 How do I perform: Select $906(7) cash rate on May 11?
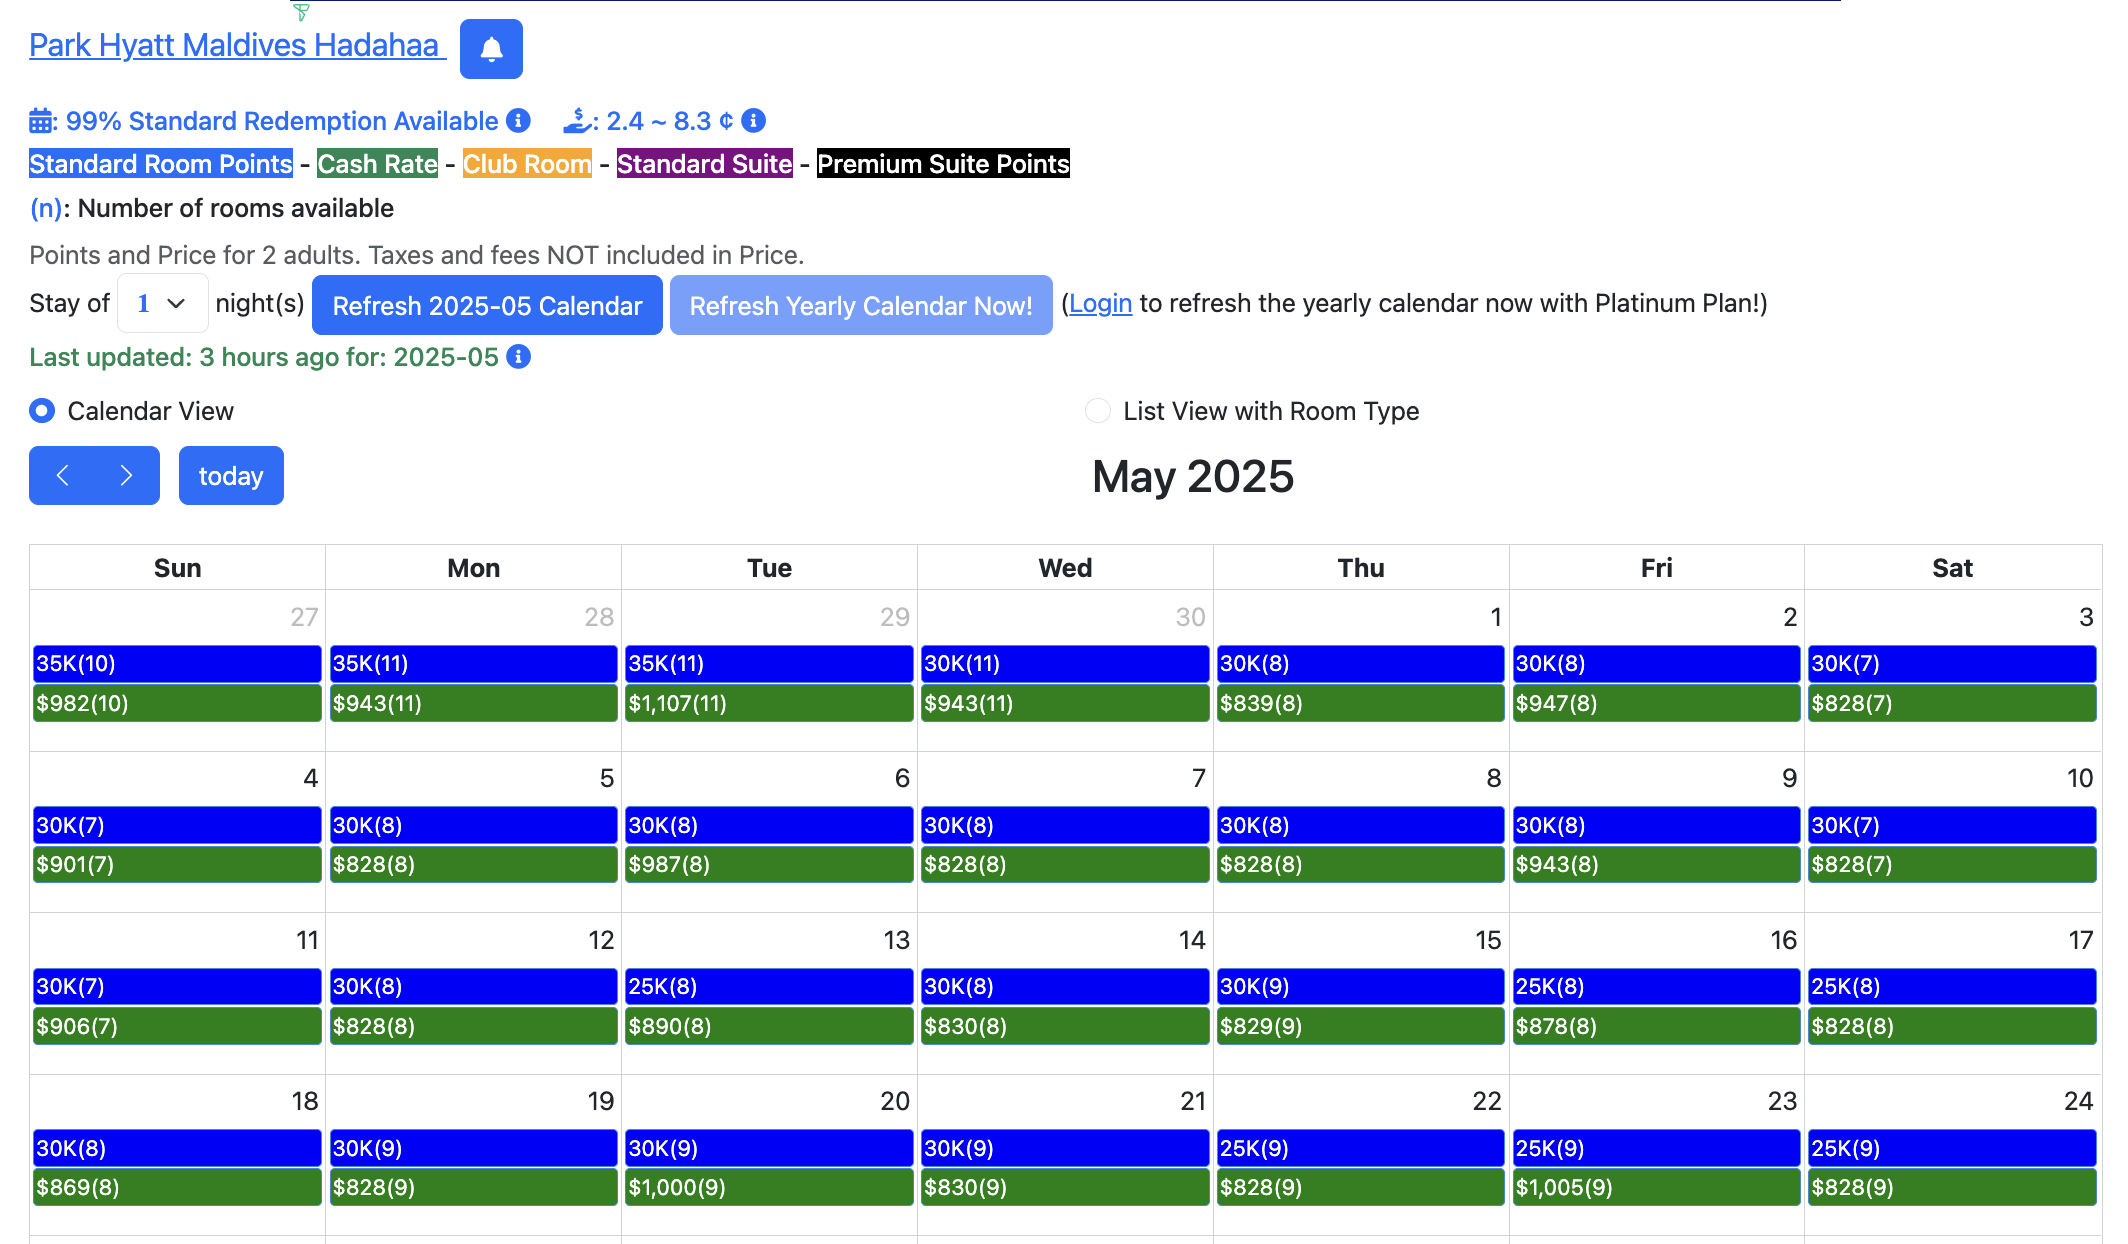coord(177,1026)
